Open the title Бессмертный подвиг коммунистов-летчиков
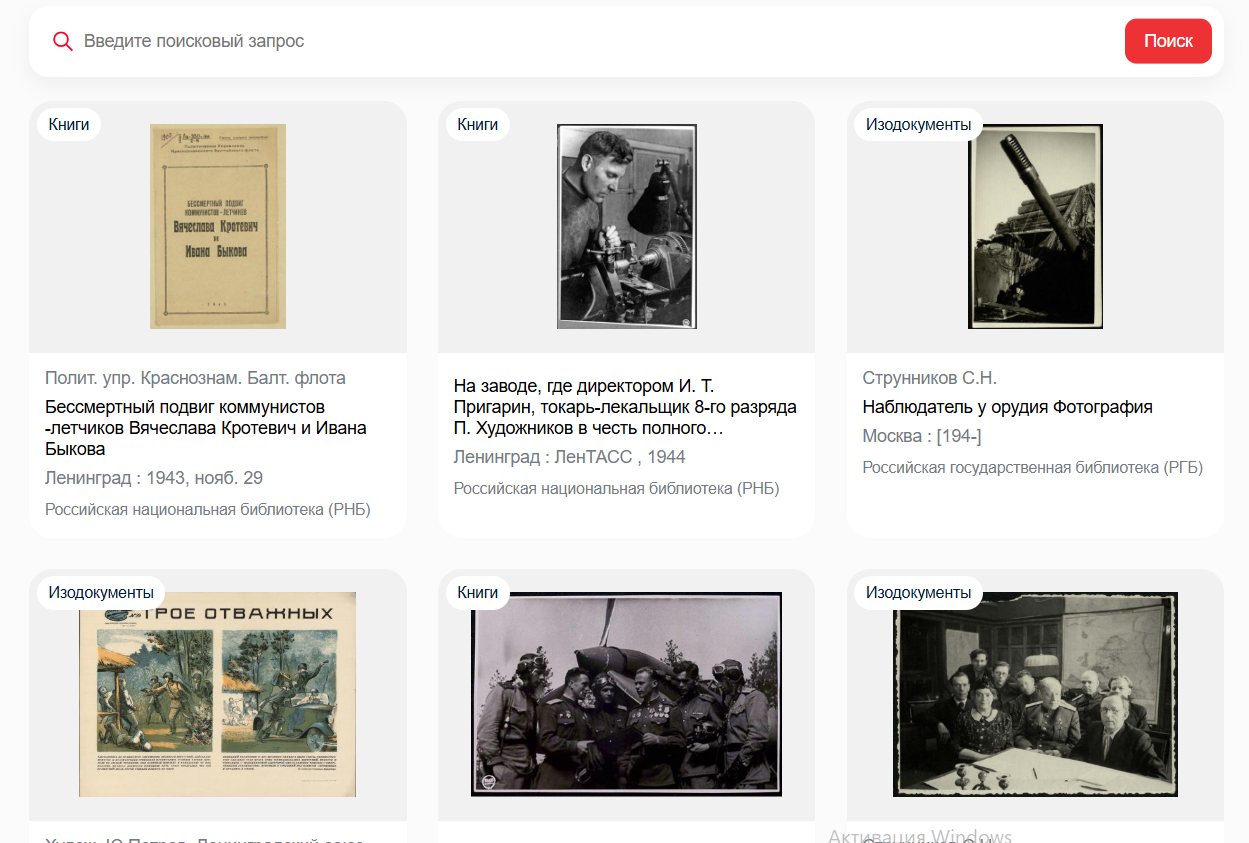The image size is (1249, 843). point(205,428)
